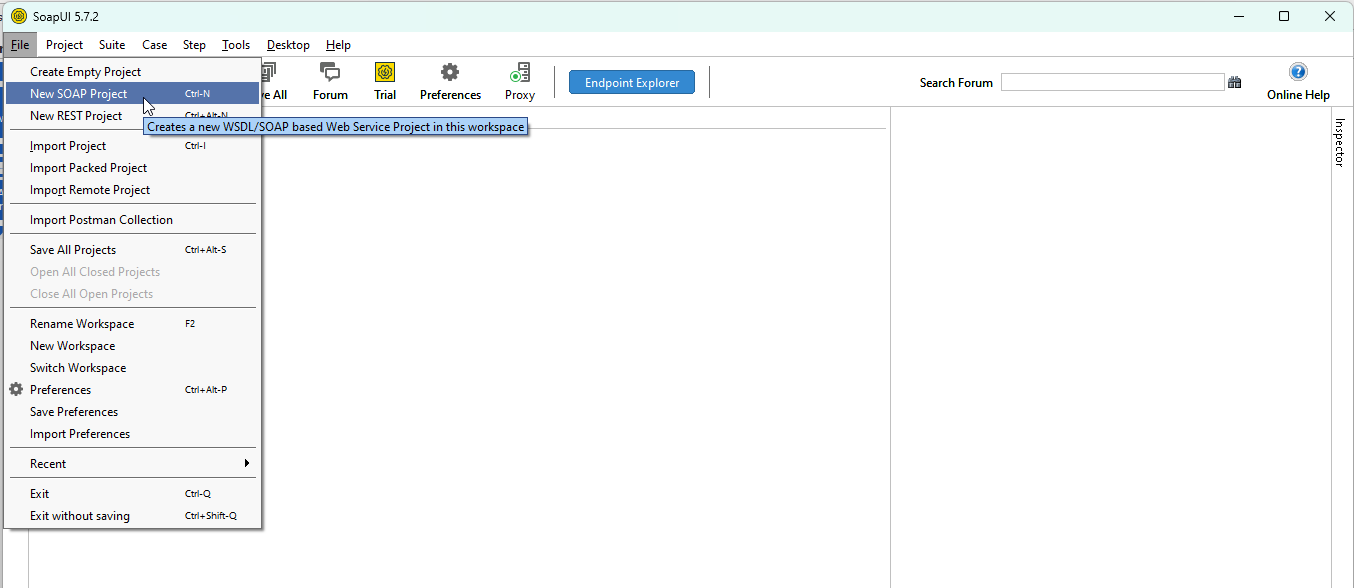This screenshot has height=588, width=1354.
Task: Choose Preferences in the File menu
Action: click(132, 390)
